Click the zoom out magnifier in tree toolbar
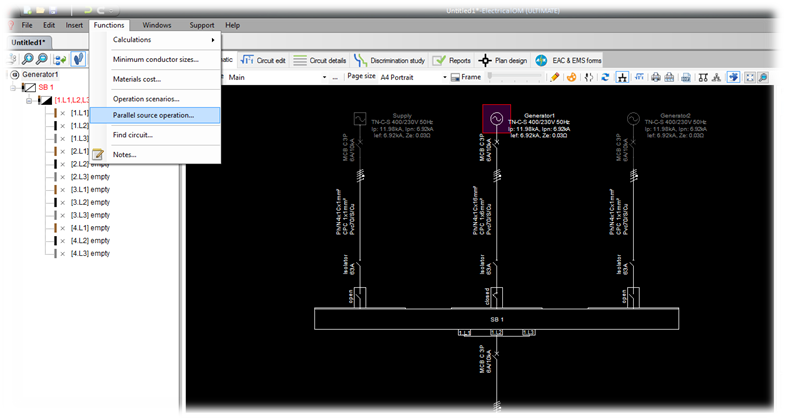The height and width of the screenshot is (420, 786). point(42,59)
